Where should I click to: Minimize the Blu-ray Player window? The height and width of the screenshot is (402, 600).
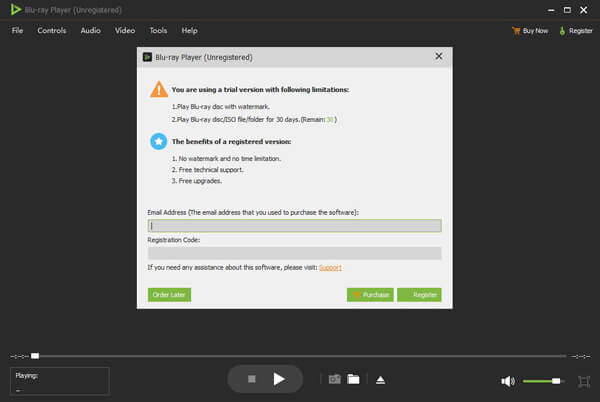(x=551, y=10)
